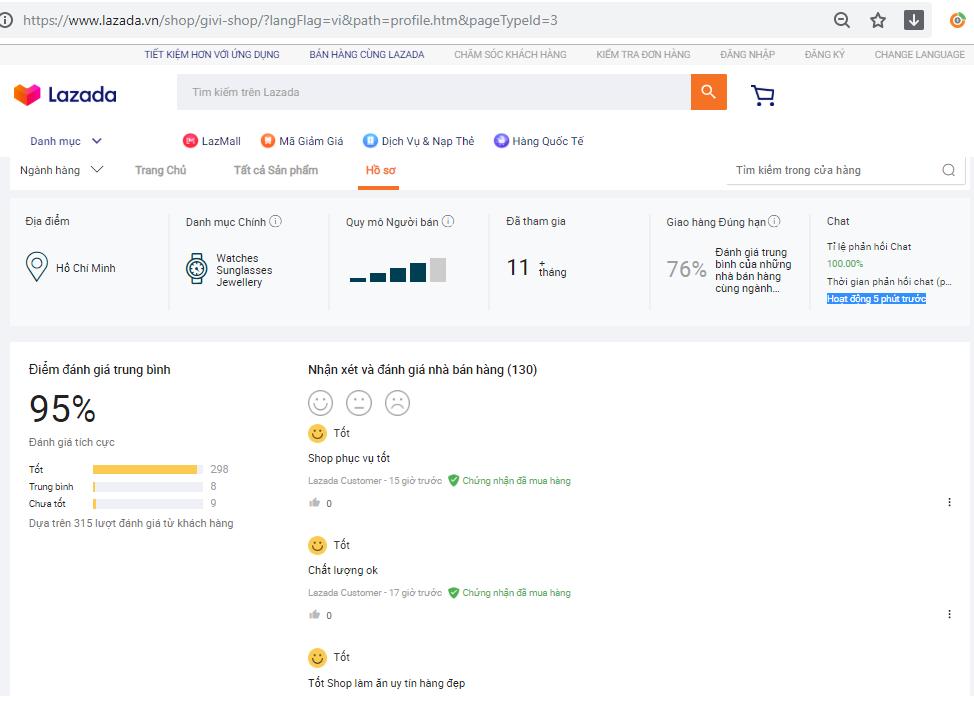
Task: Open Chăm sóc khách hàng
Action: [510, 55]
